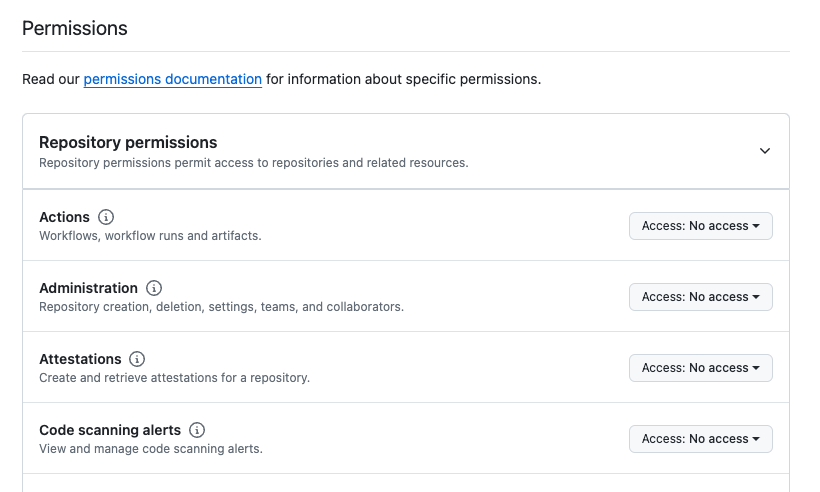
Task: Click the info icon beside Administration
Action: tap(154, 288)
